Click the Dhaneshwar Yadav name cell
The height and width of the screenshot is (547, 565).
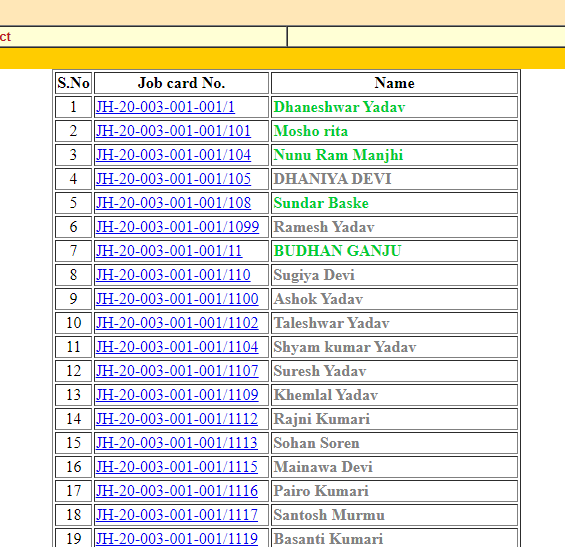tap(394, 107)
